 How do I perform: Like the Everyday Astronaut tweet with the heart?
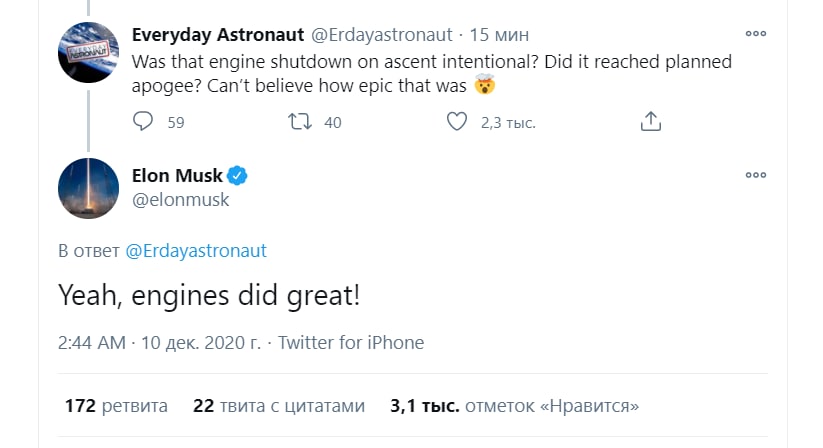(x=457, y=122)
